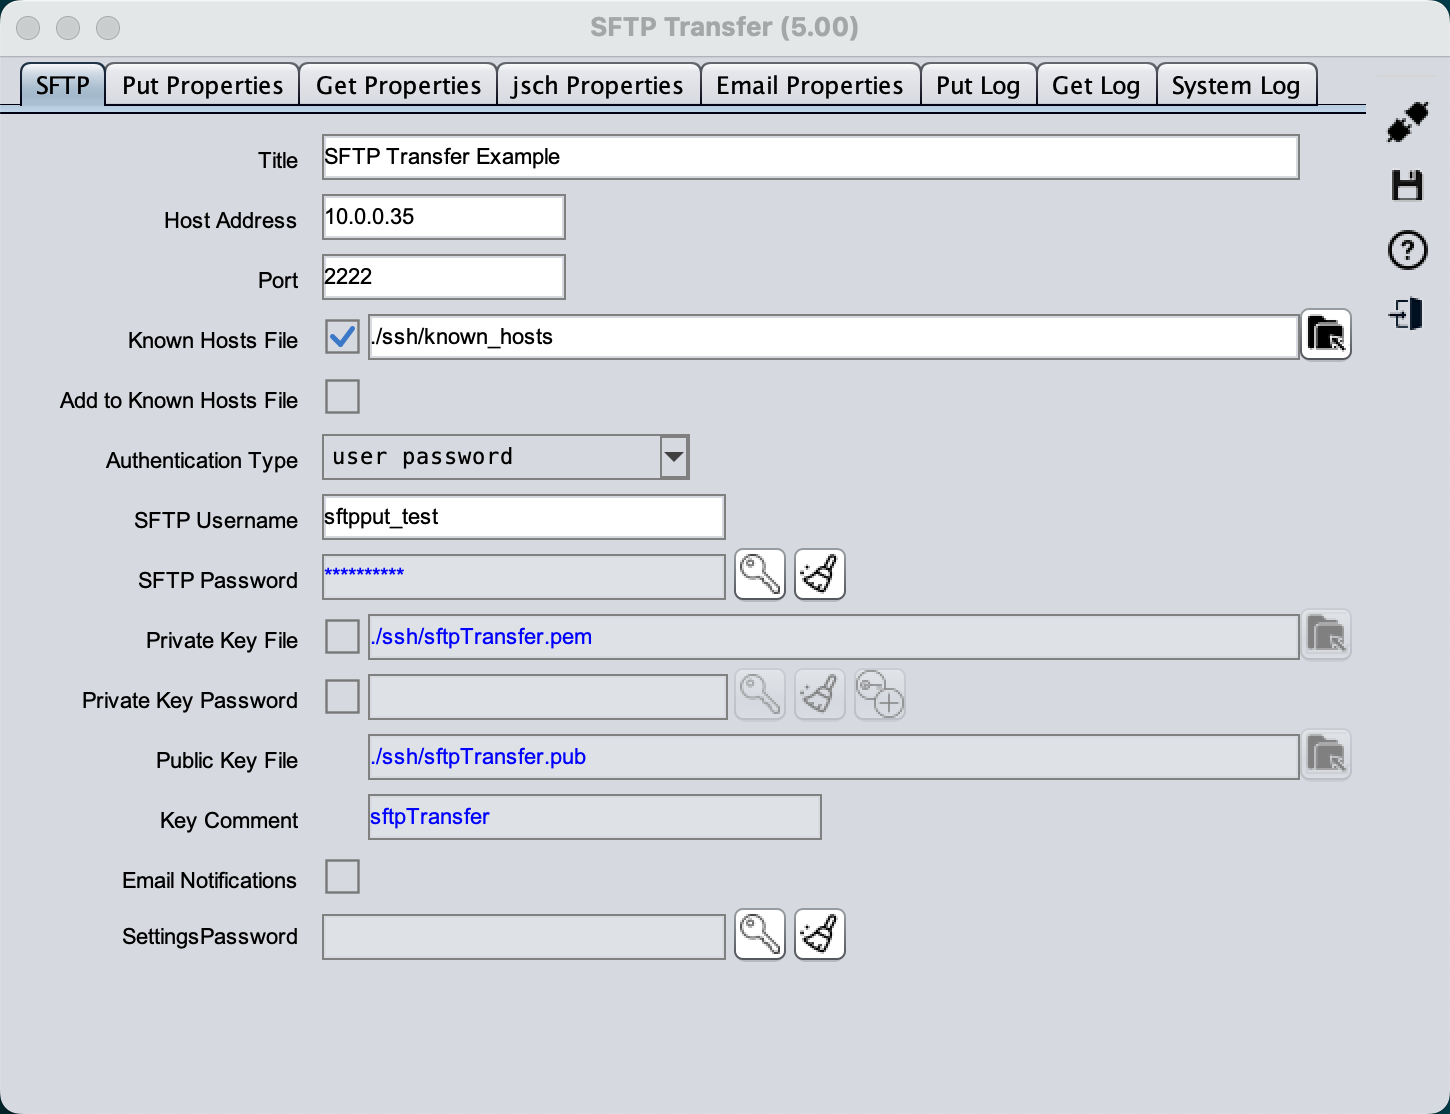
Task: Switch to the Put Properties tab
Action: pyautogui.click(x=202, y=86)
